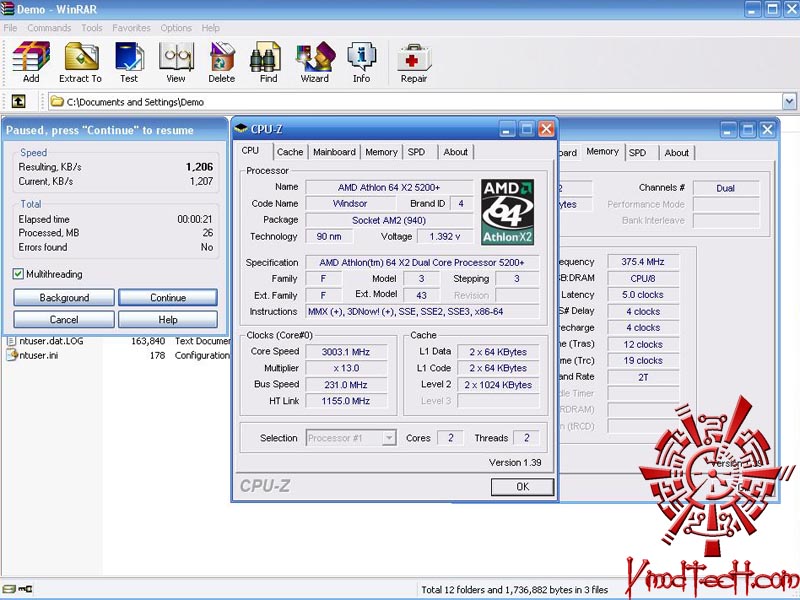Click the WinRAR title bar icon

(7, 9)
